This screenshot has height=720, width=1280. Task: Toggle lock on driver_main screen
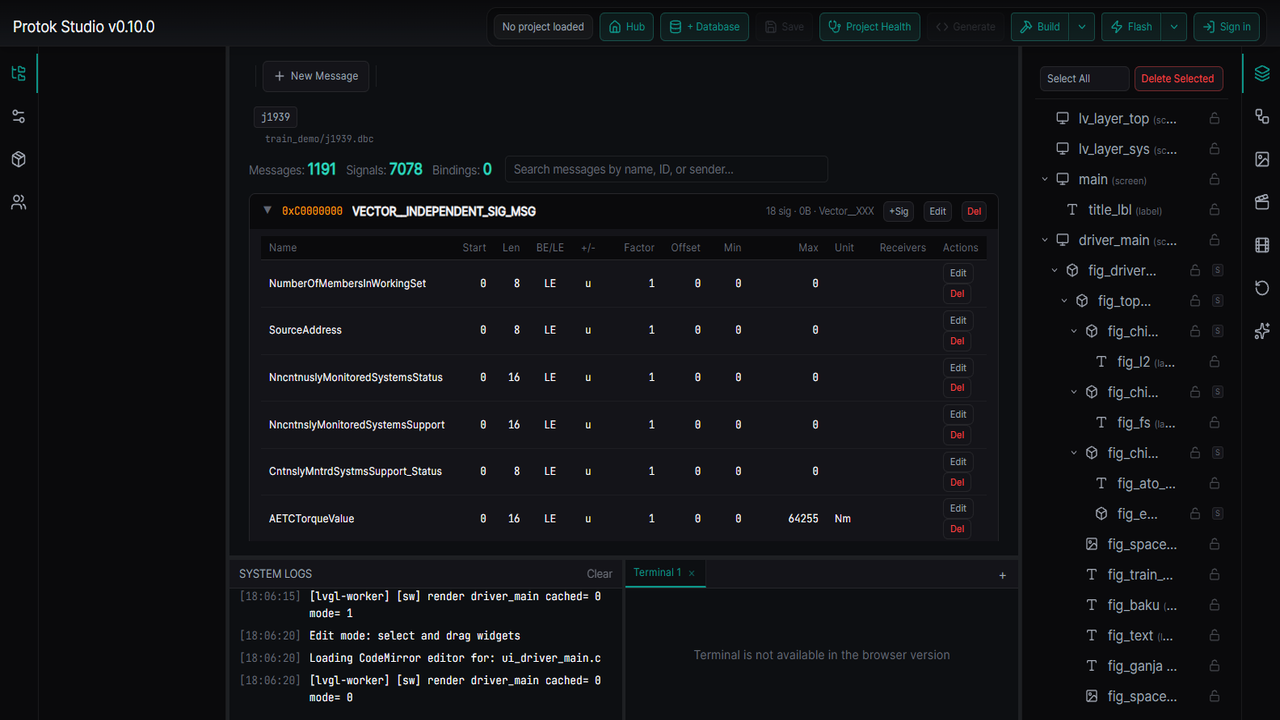tap(1215, 240)
